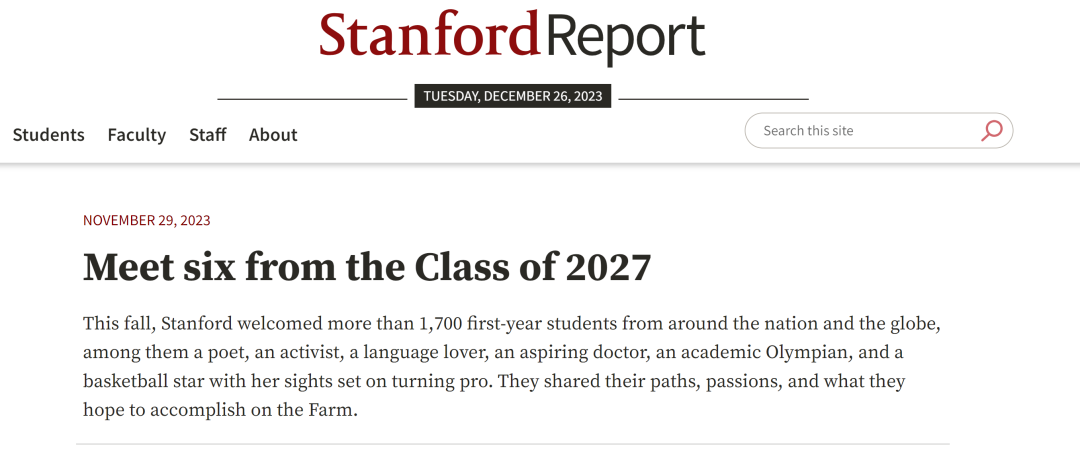This screenshot has height=450, width=1080.
Task: Click the Stanford Report logo
Action: [512, 36]
